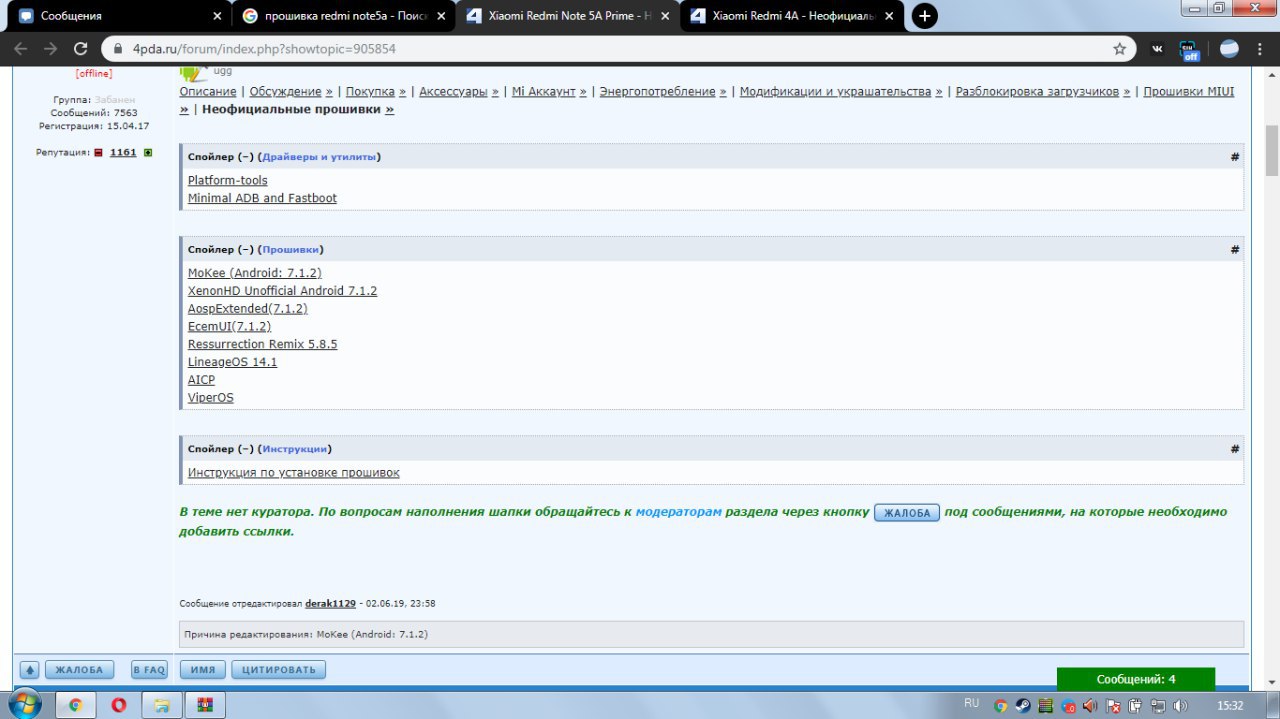The image size is (1280, 719).
Task: Open the EcemUI(7.1.2) link
Action: click(229, 327)
